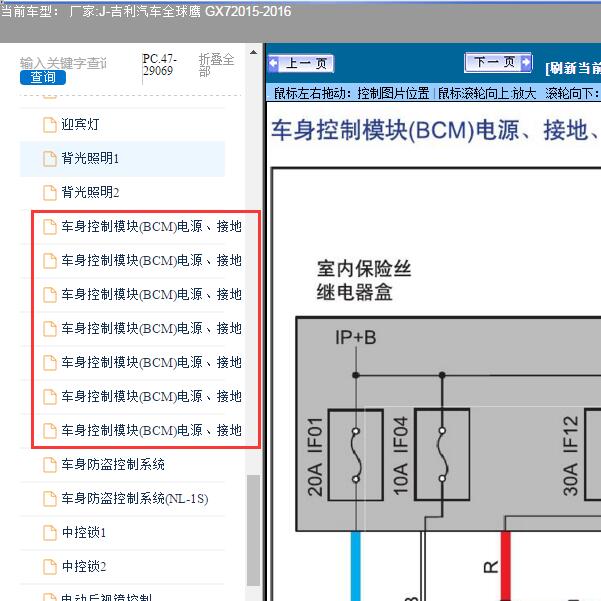Click 折叠全部 to collapse all items
The image size is (601, 601).
coord(216,65)
